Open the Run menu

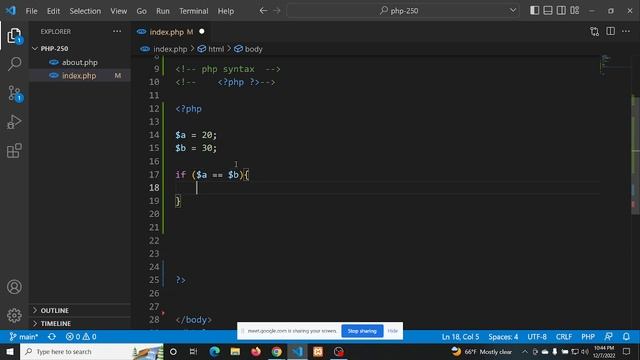[x=162, y=11]
